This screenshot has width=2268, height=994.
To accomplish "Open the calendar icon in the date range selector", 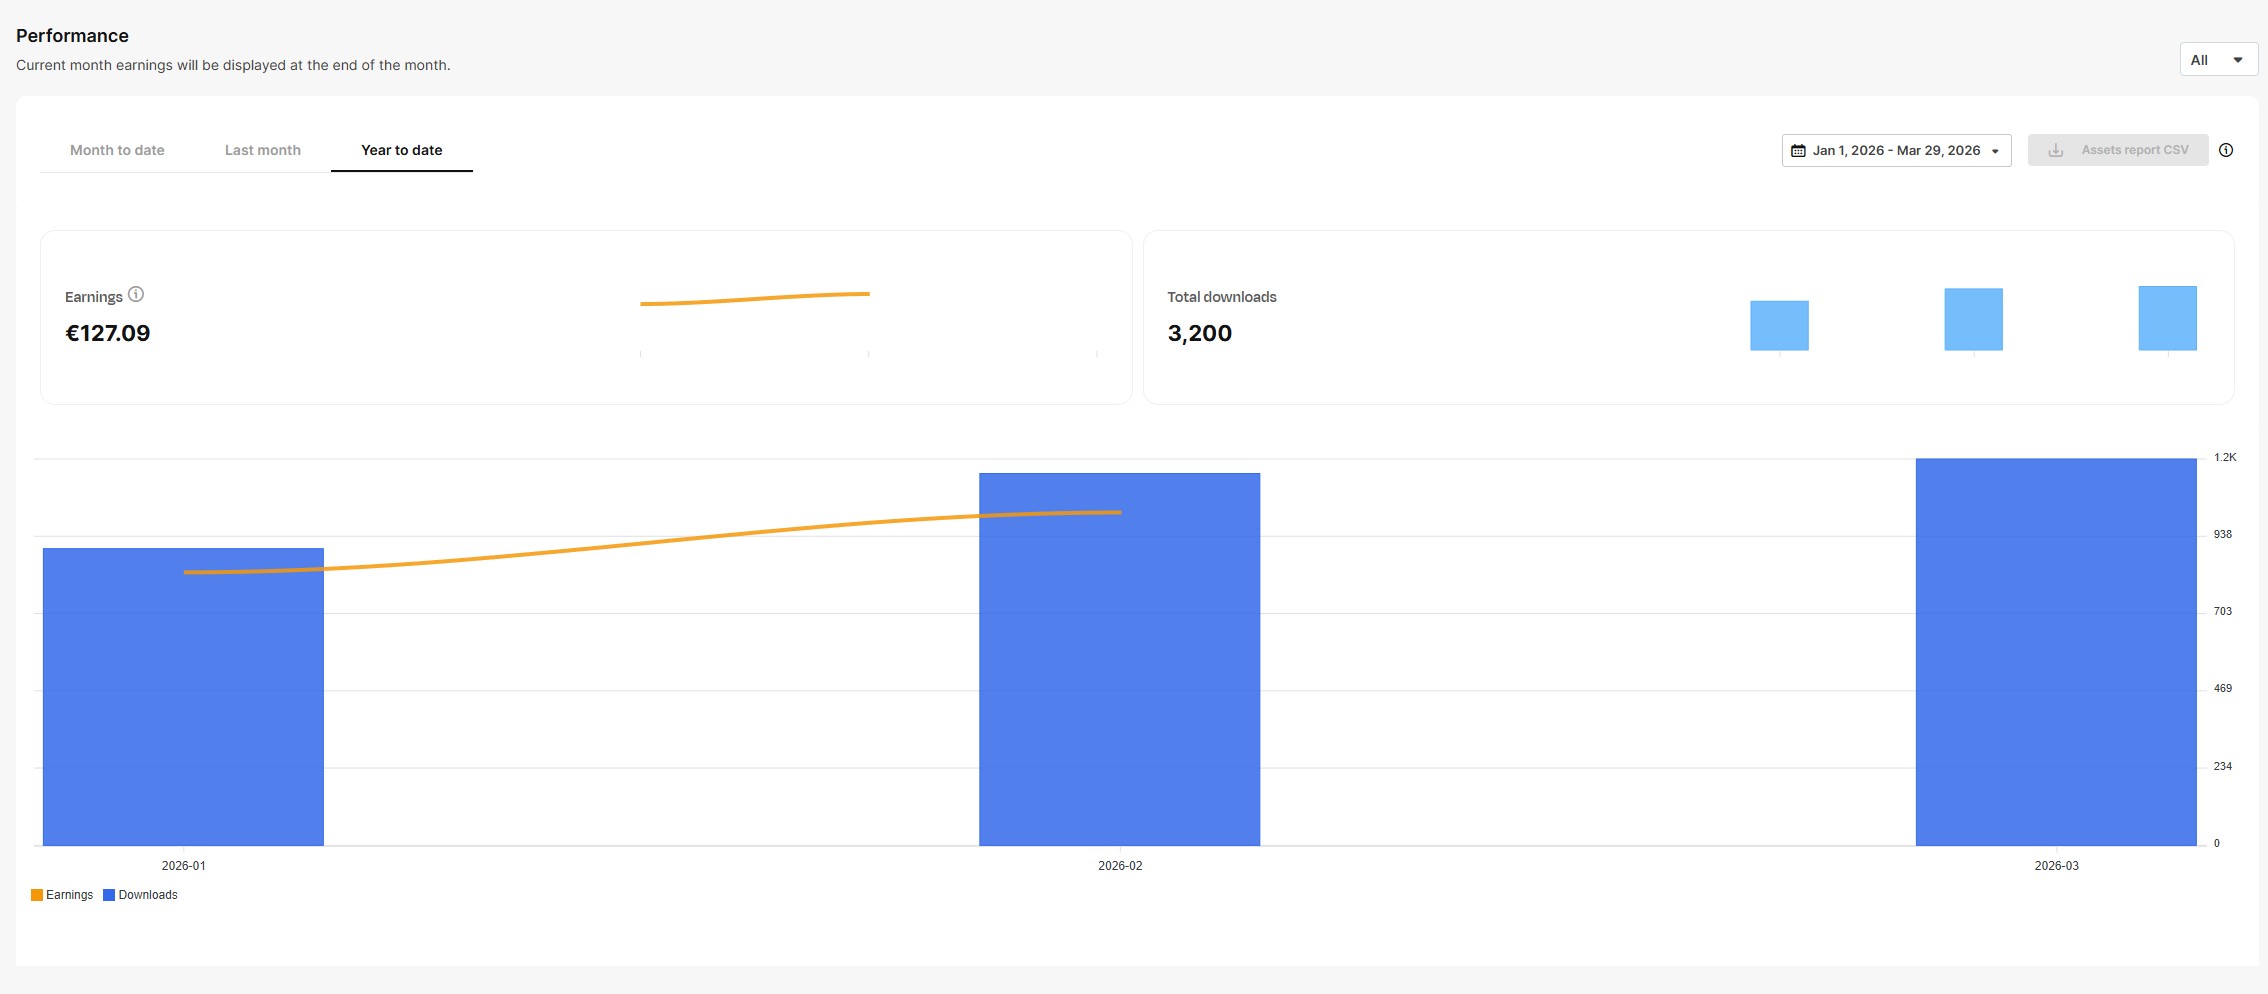I will tap(1797, 150).
